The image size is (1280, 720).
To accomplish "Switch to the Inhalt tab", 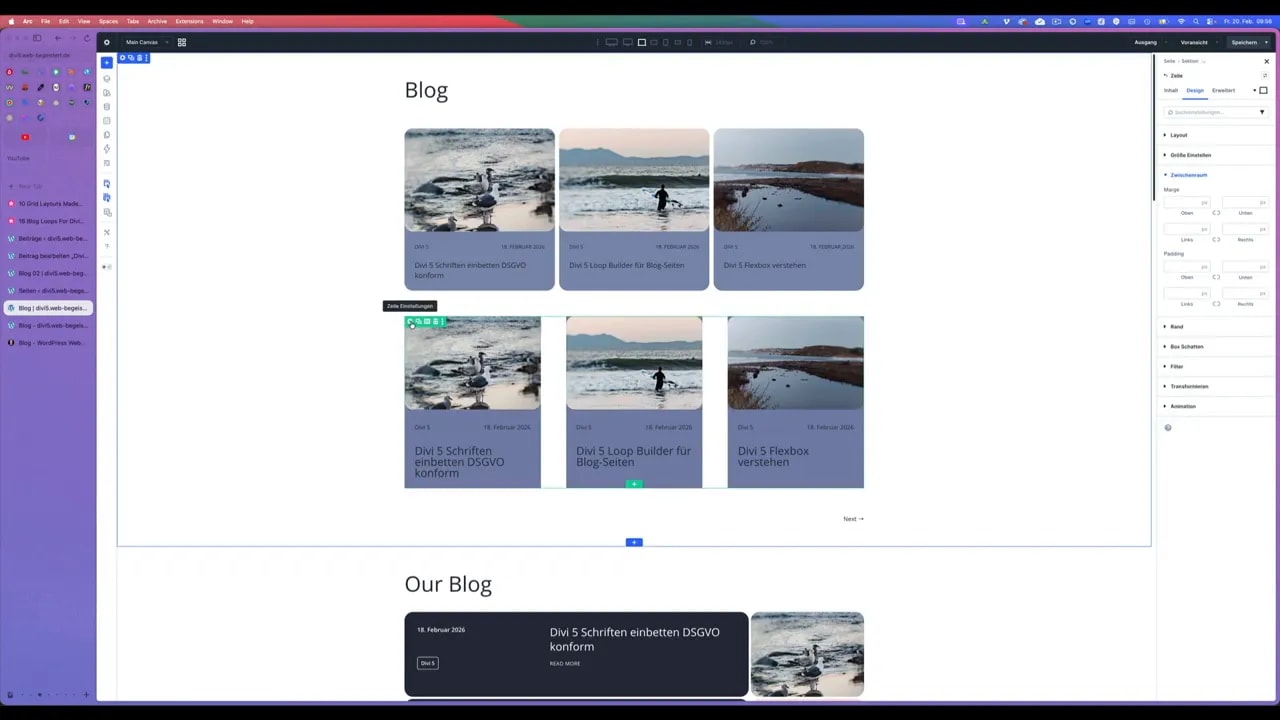I will click(1170, 90).
